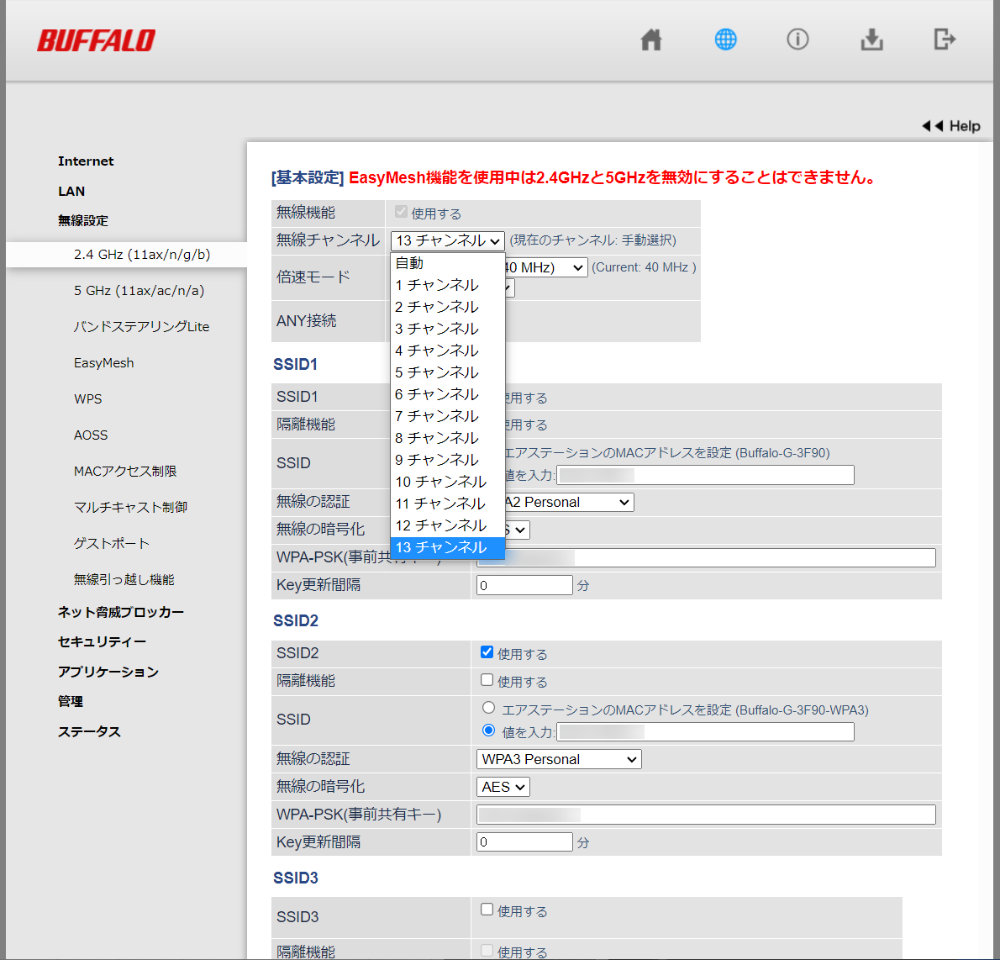1000x960 pixels.
Task: Select SSID2 値を入力 radio button
Action: click(x=489, y=730)
